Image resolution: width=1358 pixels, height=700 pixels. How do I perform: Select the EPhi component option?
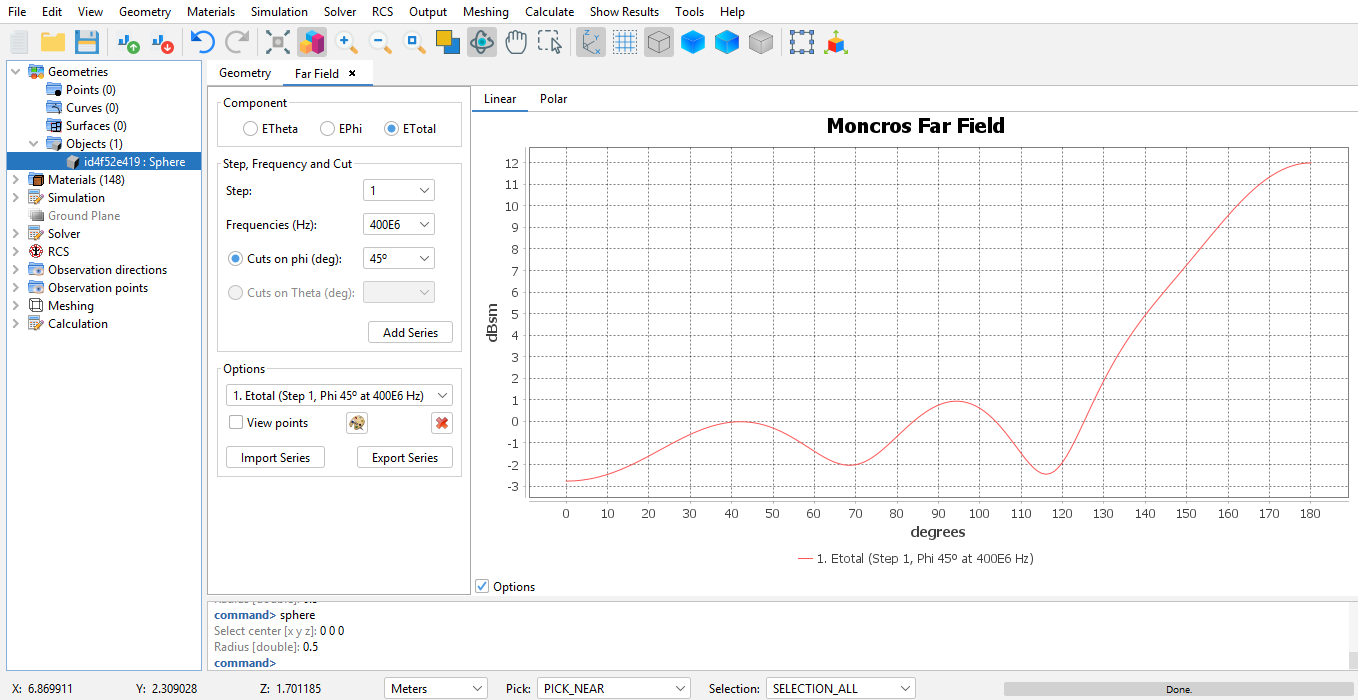[327, 129]
